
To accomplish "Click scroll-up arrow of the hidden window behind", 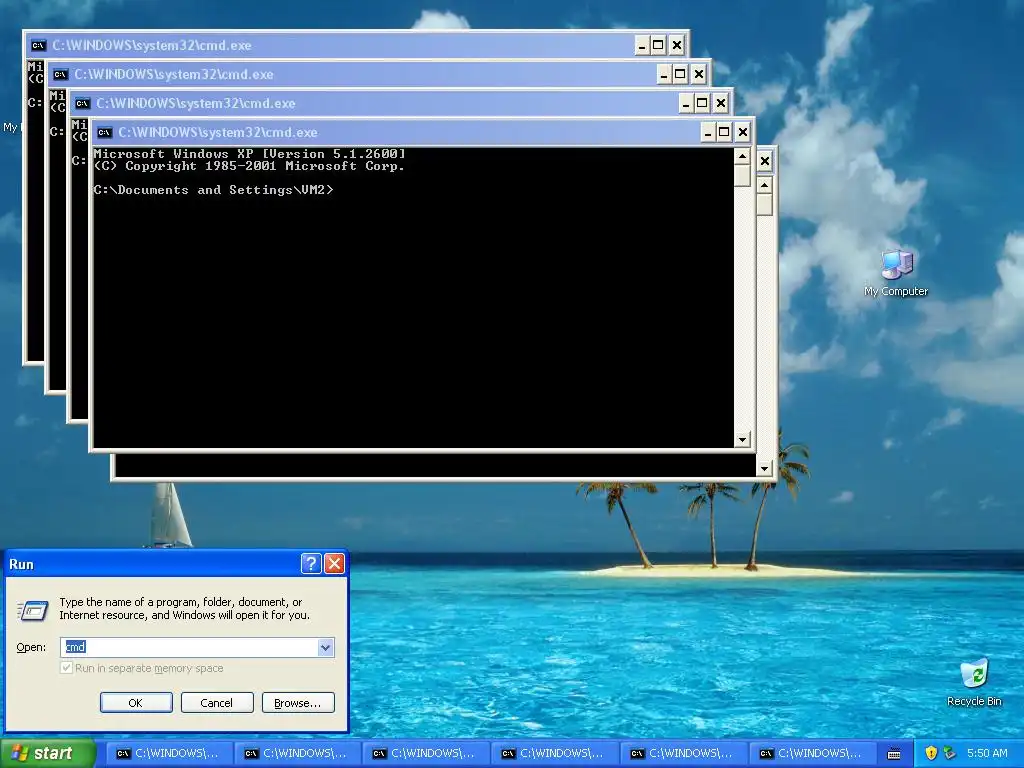I will (765, 185).
